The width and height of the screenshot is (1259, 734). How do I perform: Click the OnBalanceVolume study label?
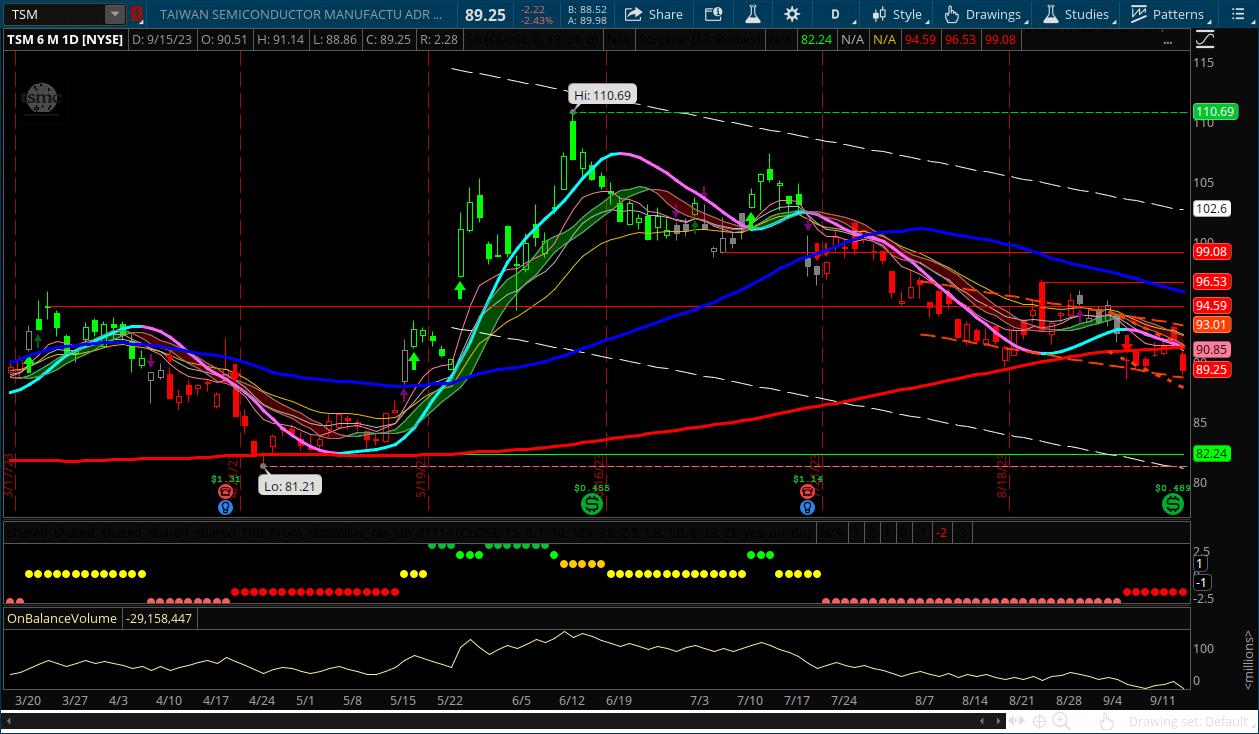[62, 619]
